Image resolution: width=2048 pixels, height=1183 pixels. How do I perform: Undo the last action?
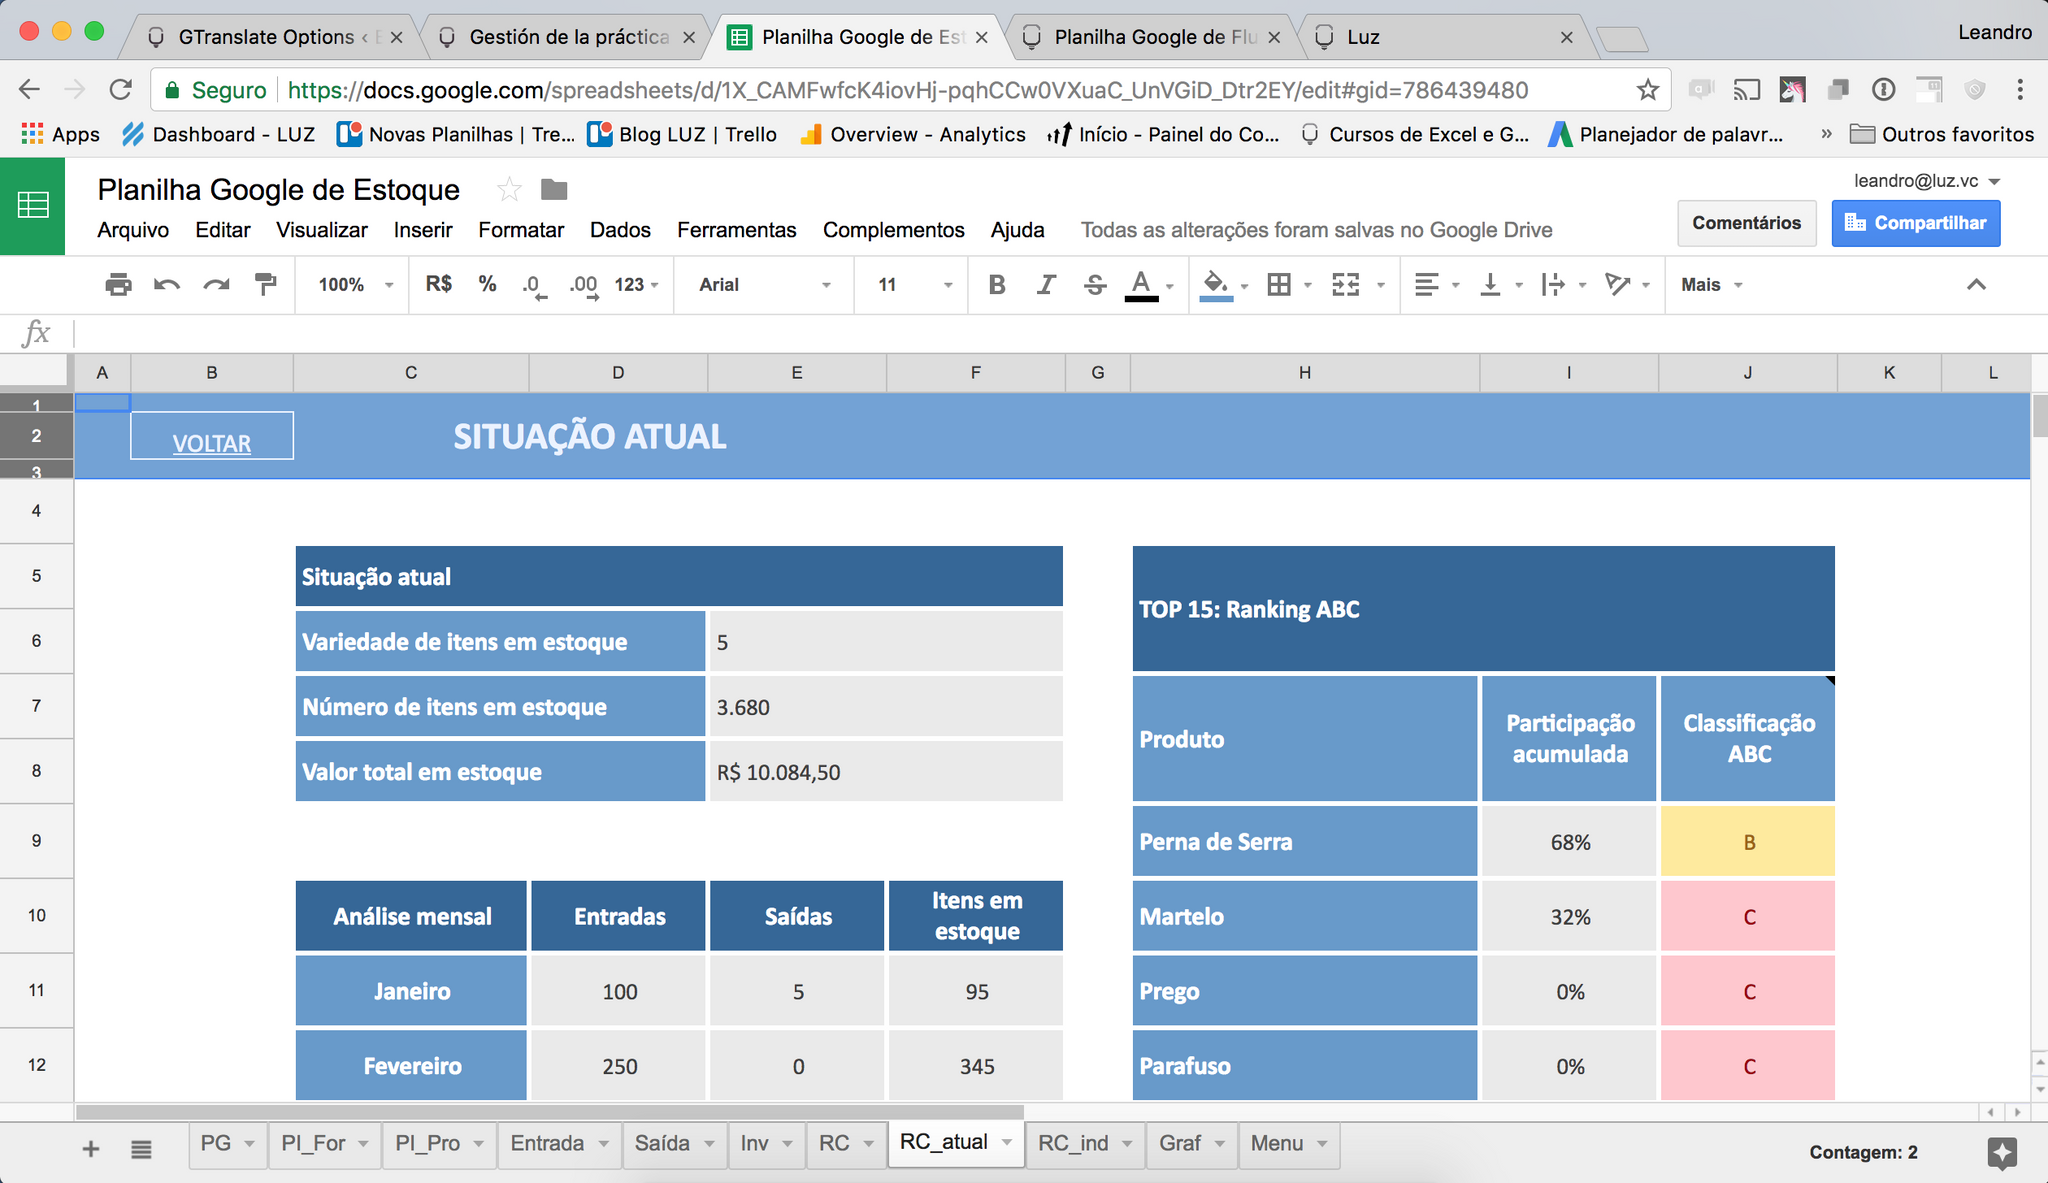167,285
